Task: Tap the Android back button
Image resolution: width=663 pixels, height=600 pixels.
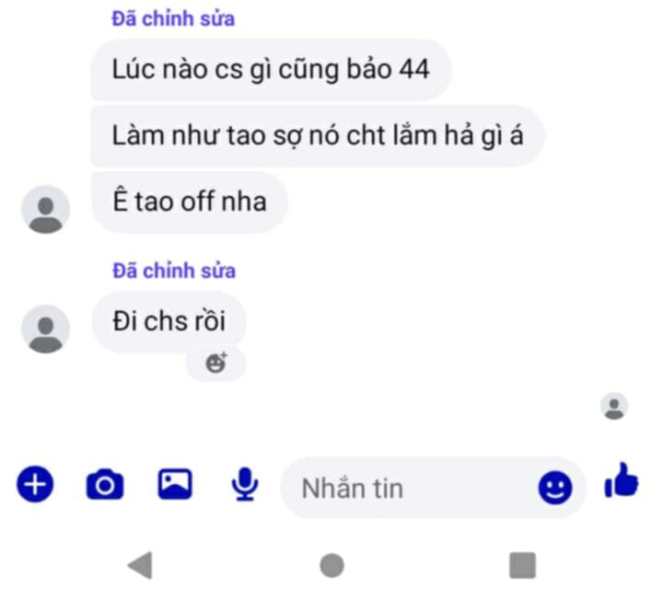Action: 140,565
